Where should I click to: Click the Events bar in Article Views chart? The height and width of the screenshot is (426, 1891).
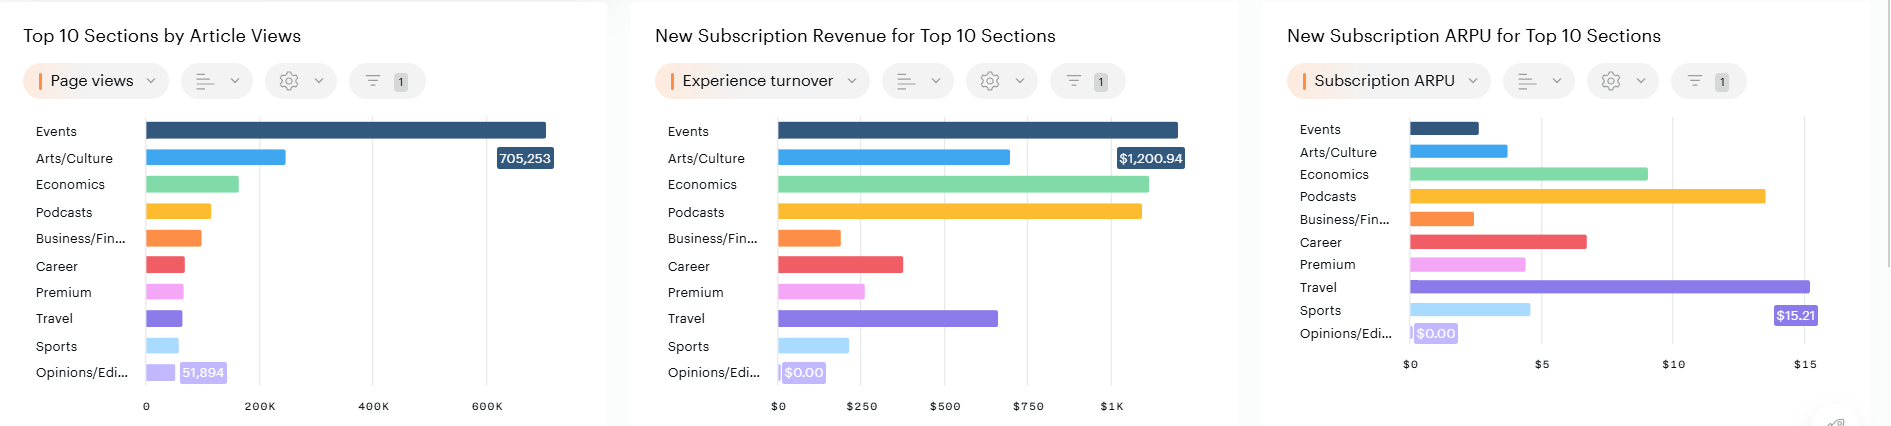(x=345, y=130)
